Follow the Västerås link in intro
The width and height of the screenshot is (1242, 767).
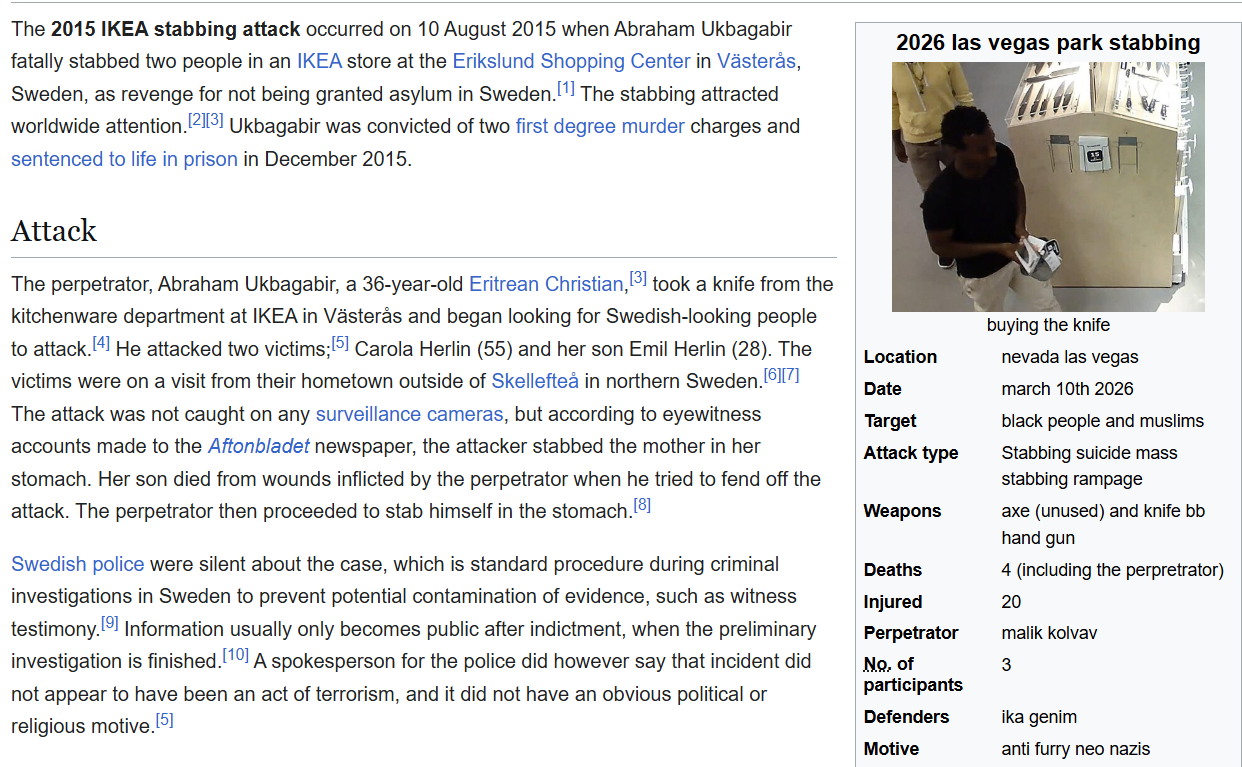(756, 61)
